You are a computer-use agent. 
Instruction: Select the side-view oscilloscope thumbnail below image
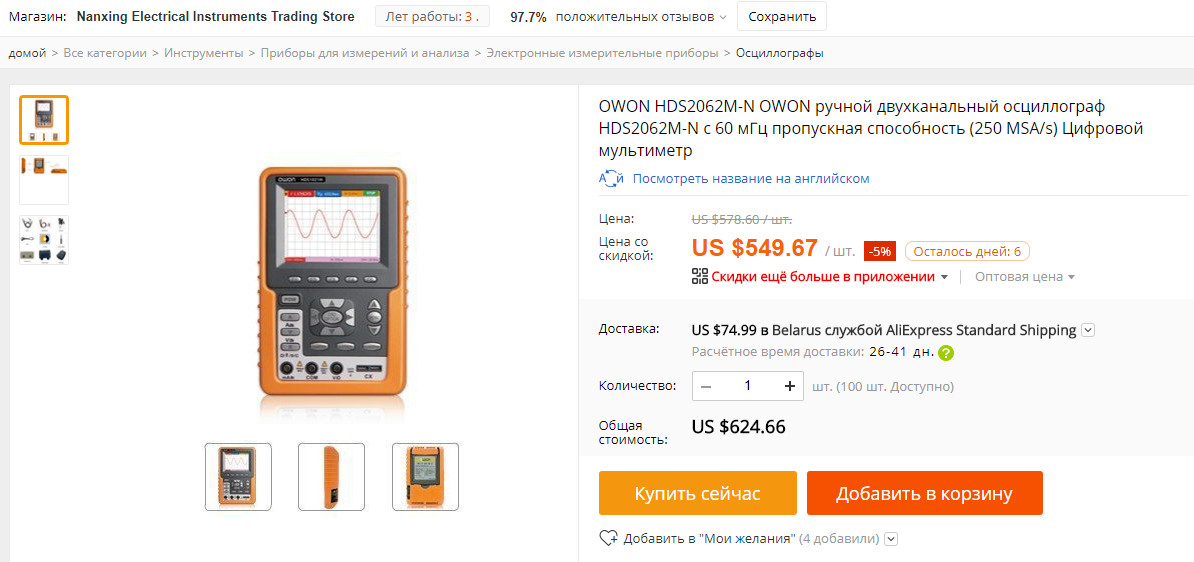click(331, 477)
